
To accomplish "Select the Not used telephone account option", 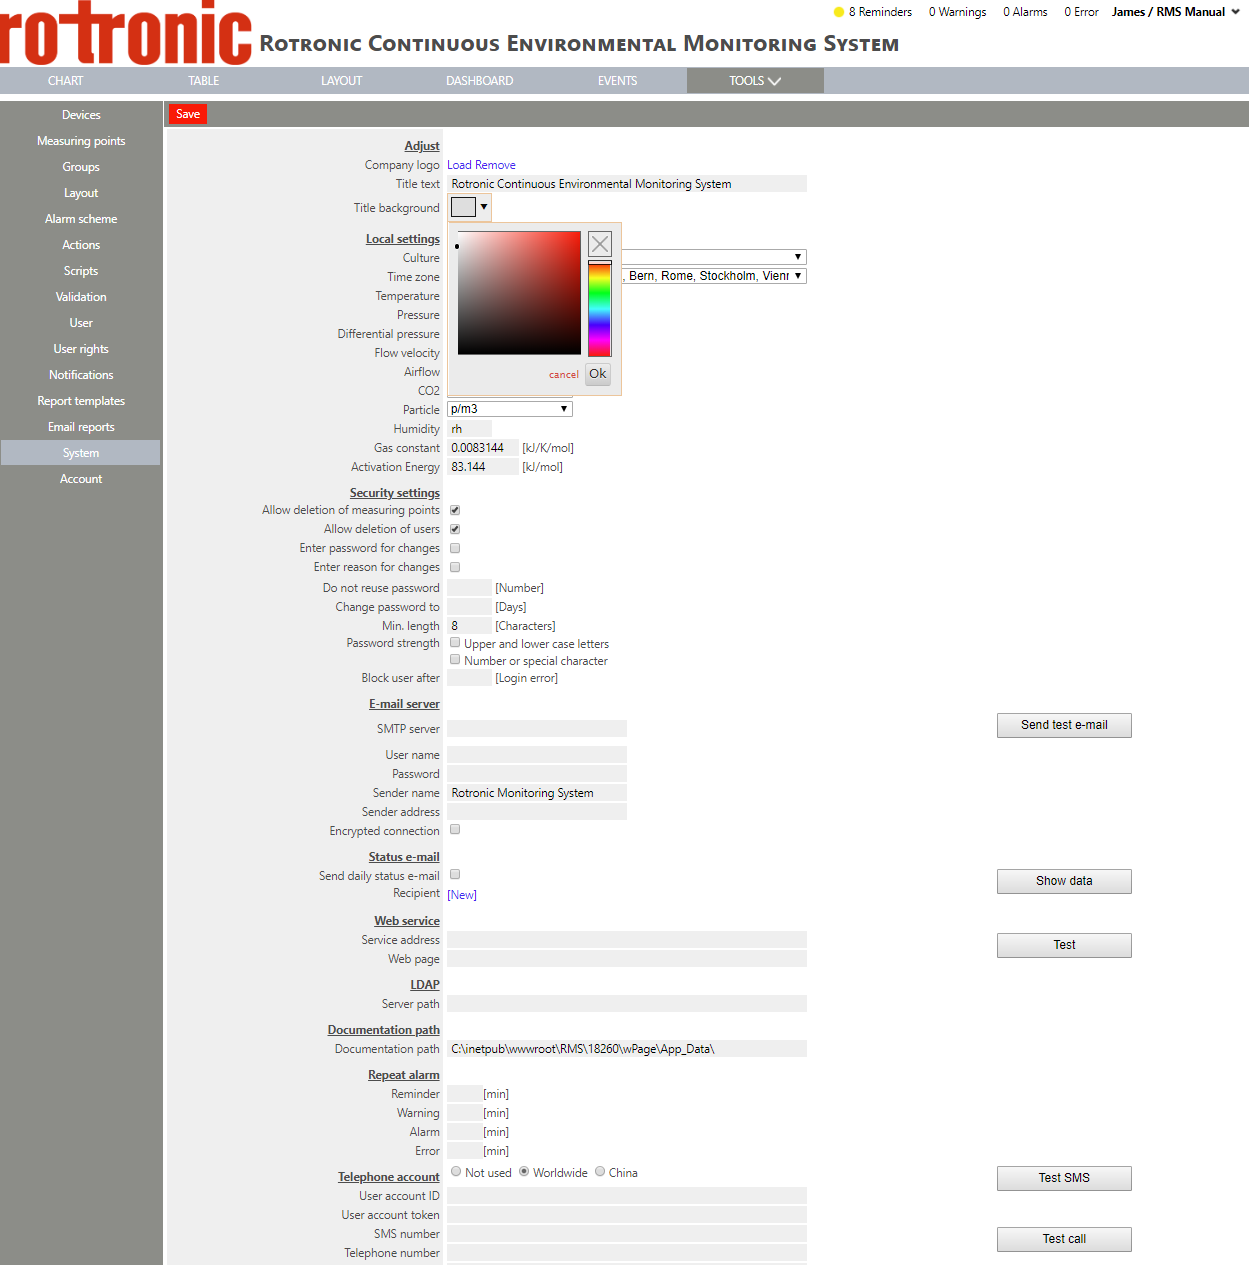I will coord(456,1171).
